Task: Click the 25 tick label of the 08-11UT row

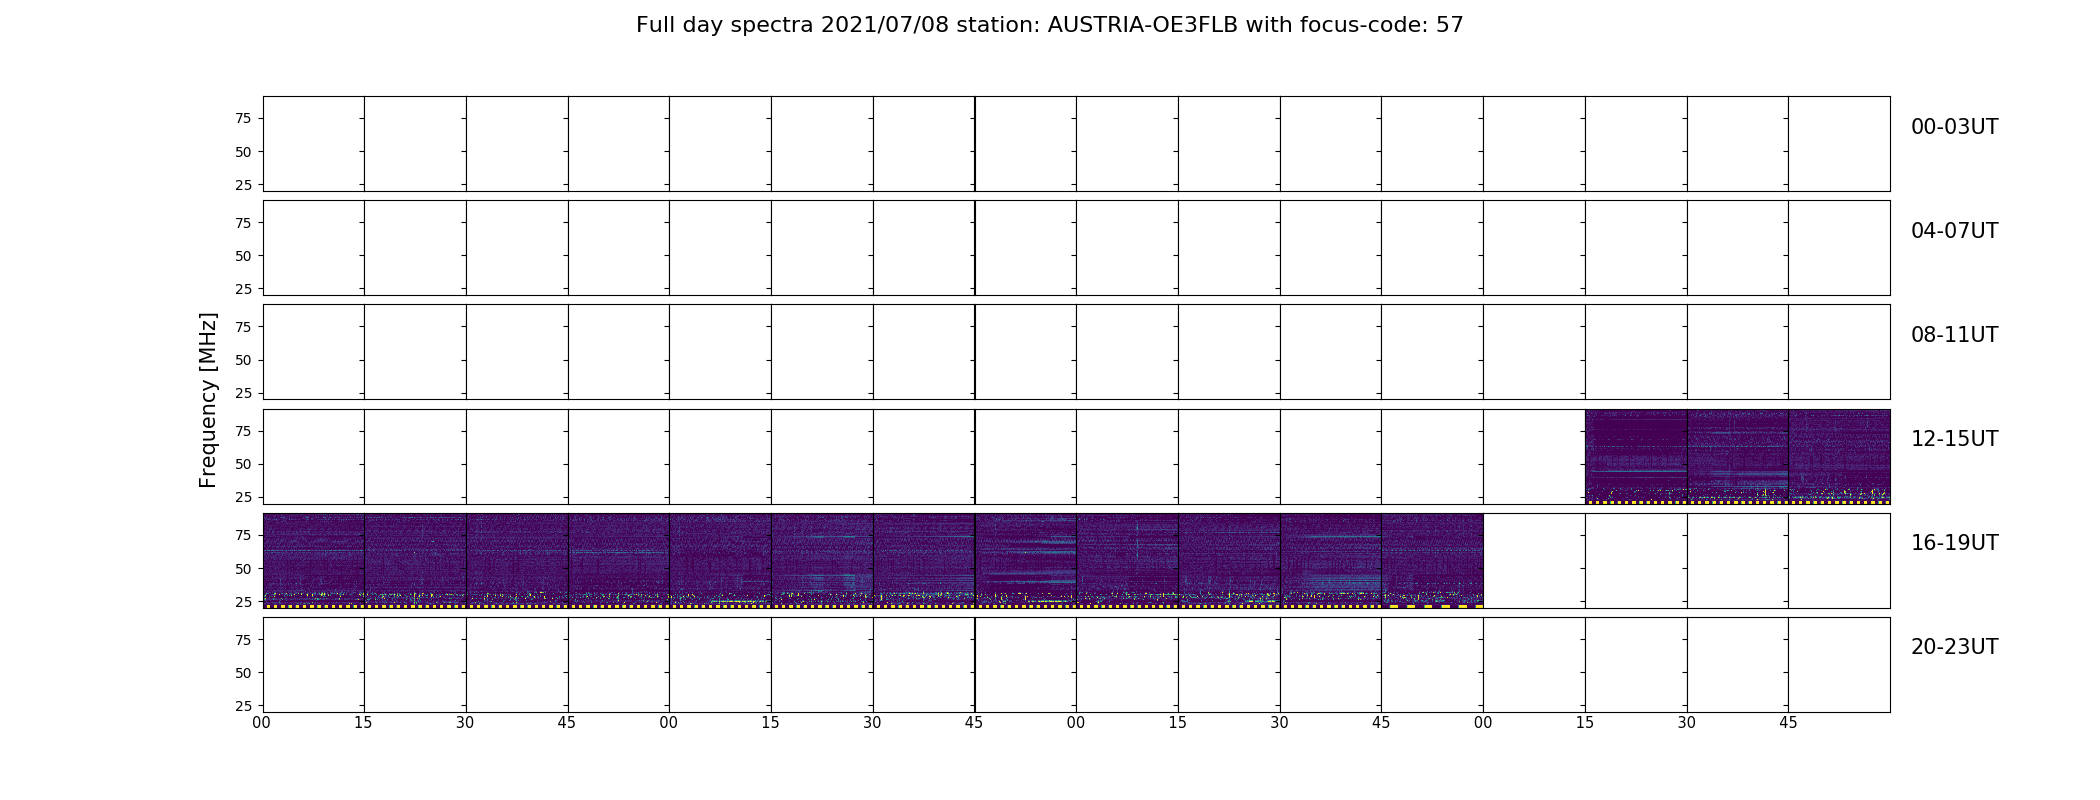Action: point(243,393)
